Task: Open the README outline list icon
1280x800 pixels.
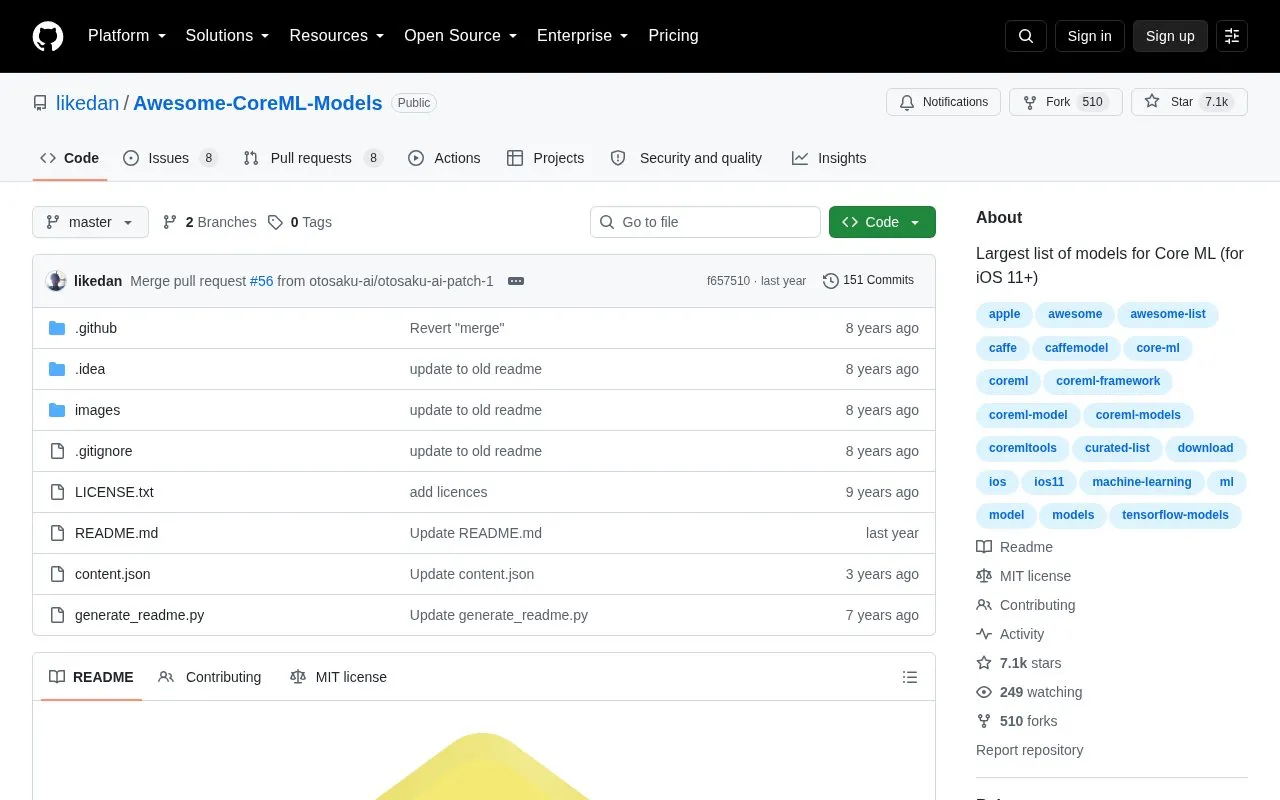Action: tap(910, 677)
